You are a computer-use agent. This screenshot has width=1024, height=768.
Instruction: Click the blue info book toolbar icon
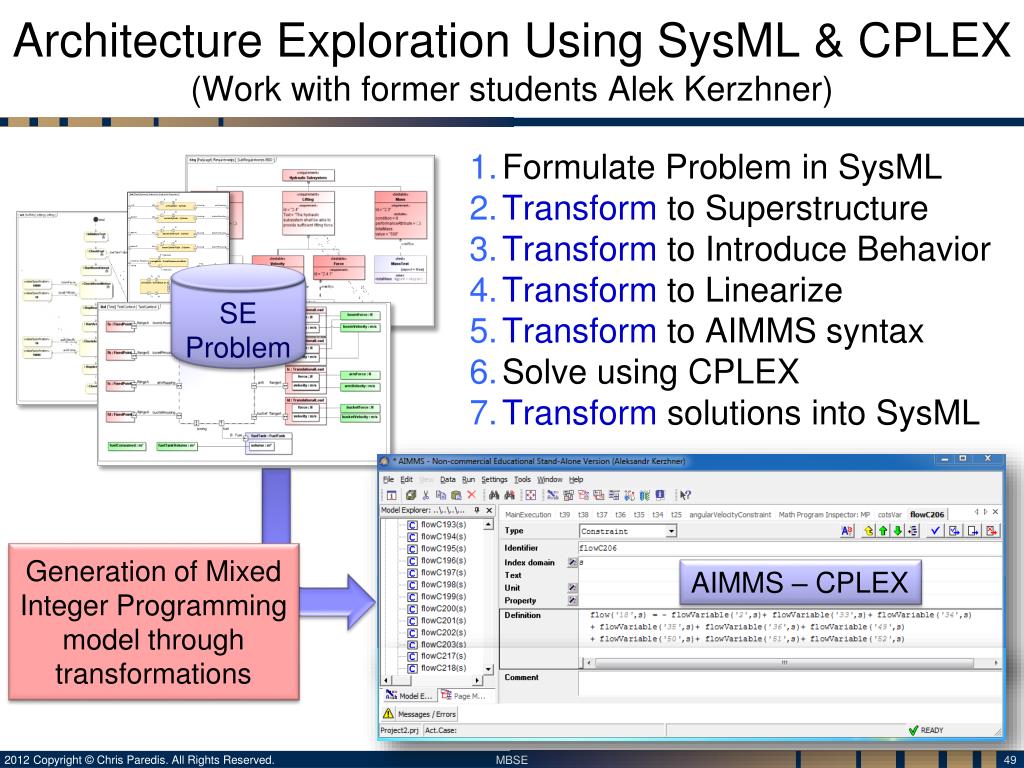point(660,495)
